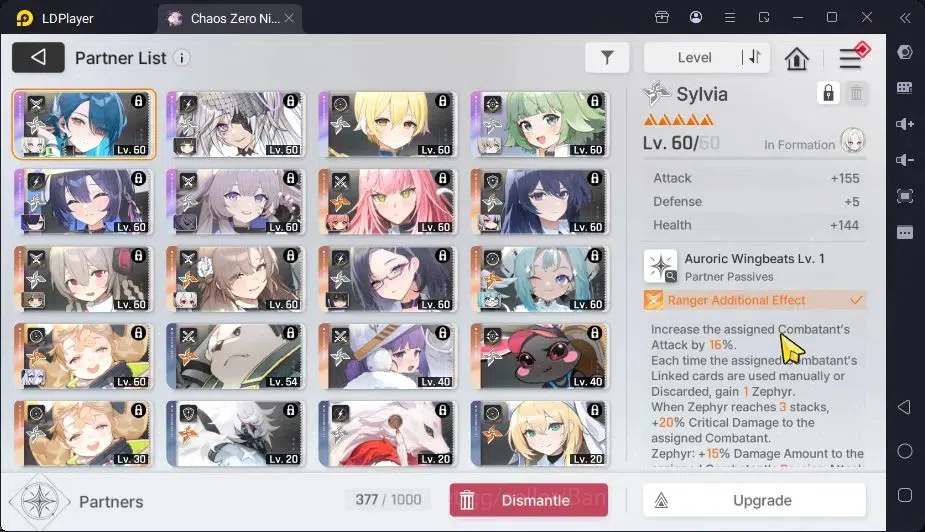Toggle lock on the black bunny card

[x=595, y=333]
